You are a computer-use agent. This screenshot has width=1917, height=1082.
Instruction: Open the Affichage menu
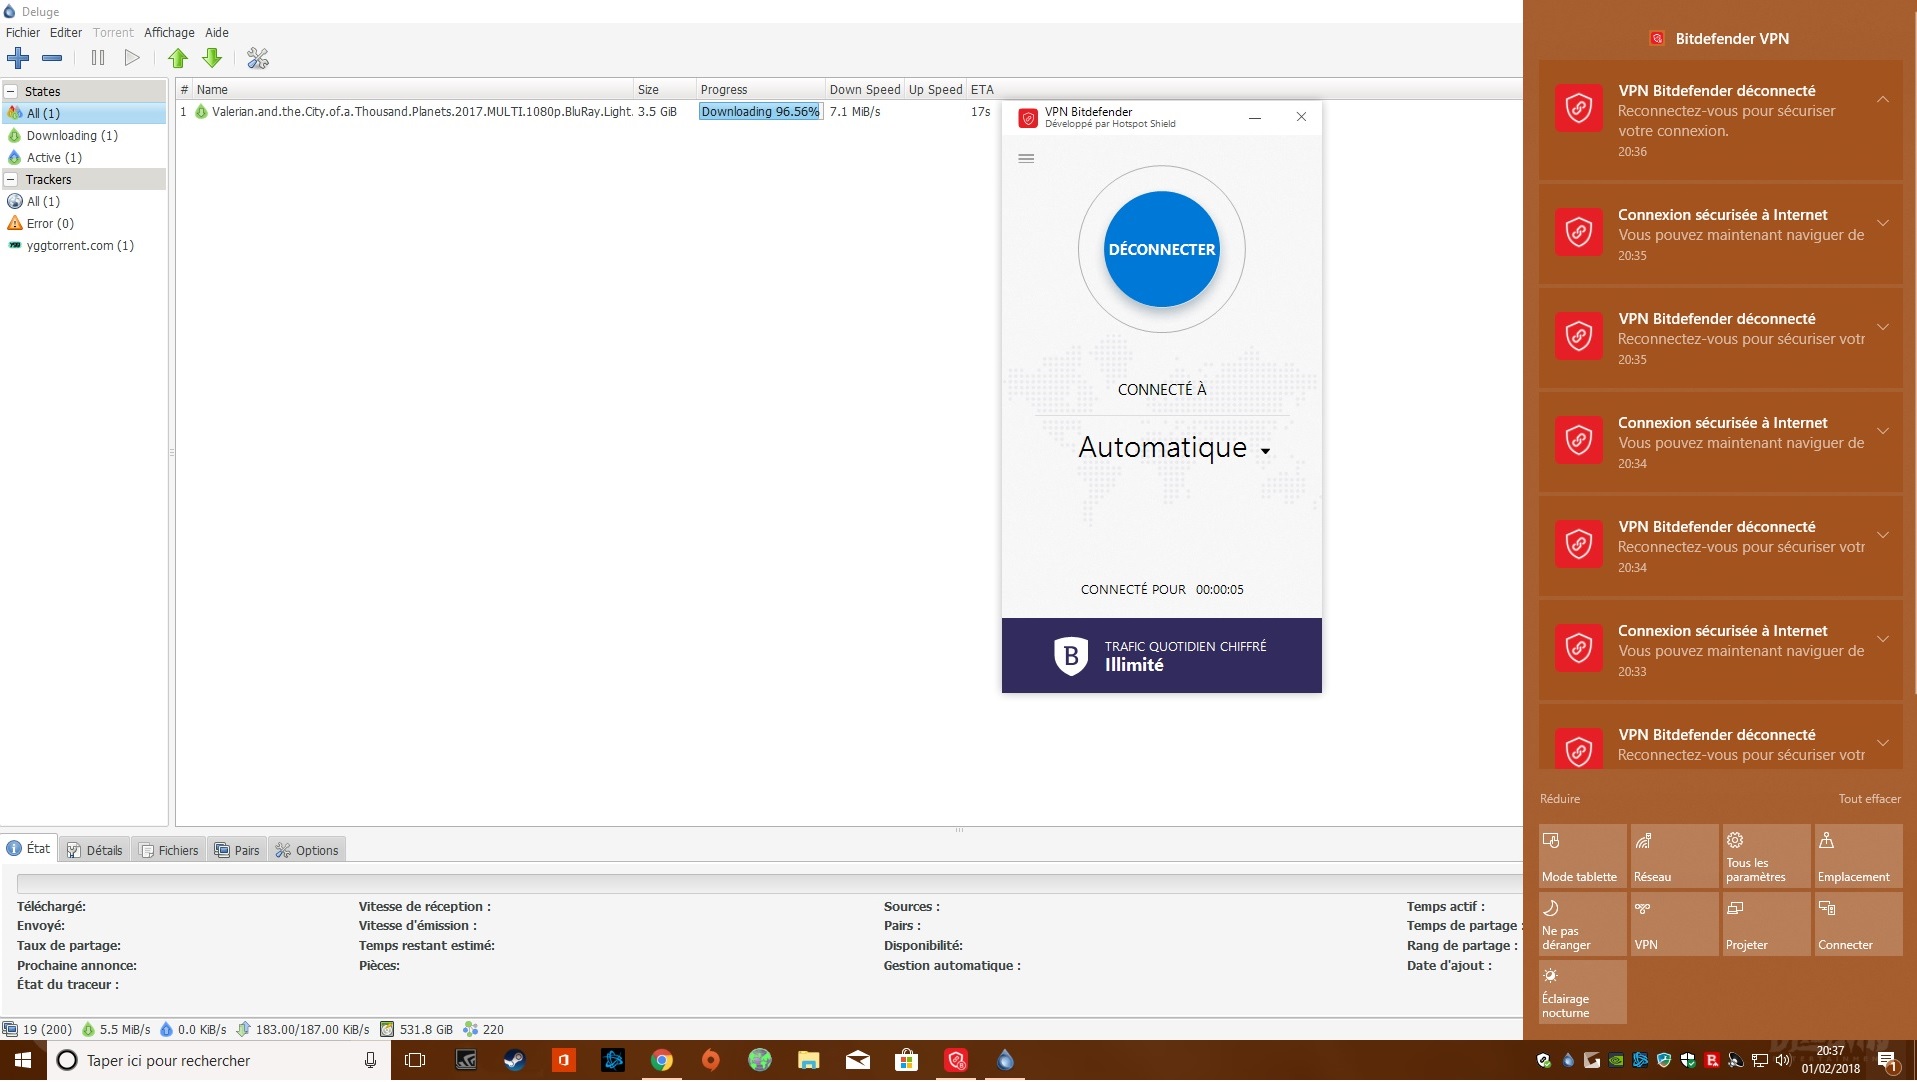pyautogui.click(x=169, y=32)
